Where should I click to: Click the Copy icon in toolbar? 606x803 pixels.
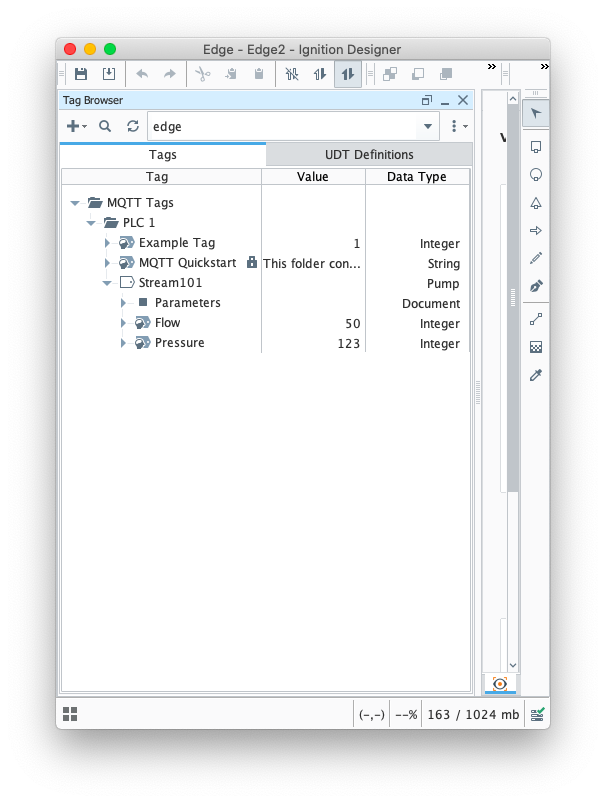pos(231,74)
